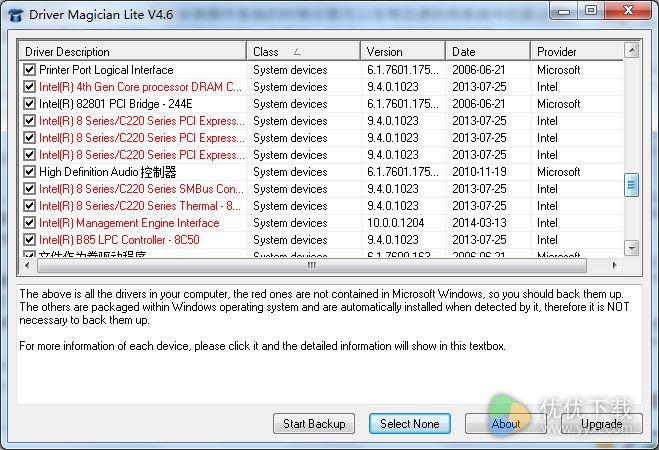This screenshot has height=450, width=659.
Task: Click the horizontal scrollbar right arrow
Action: click(x=614, y=266)
